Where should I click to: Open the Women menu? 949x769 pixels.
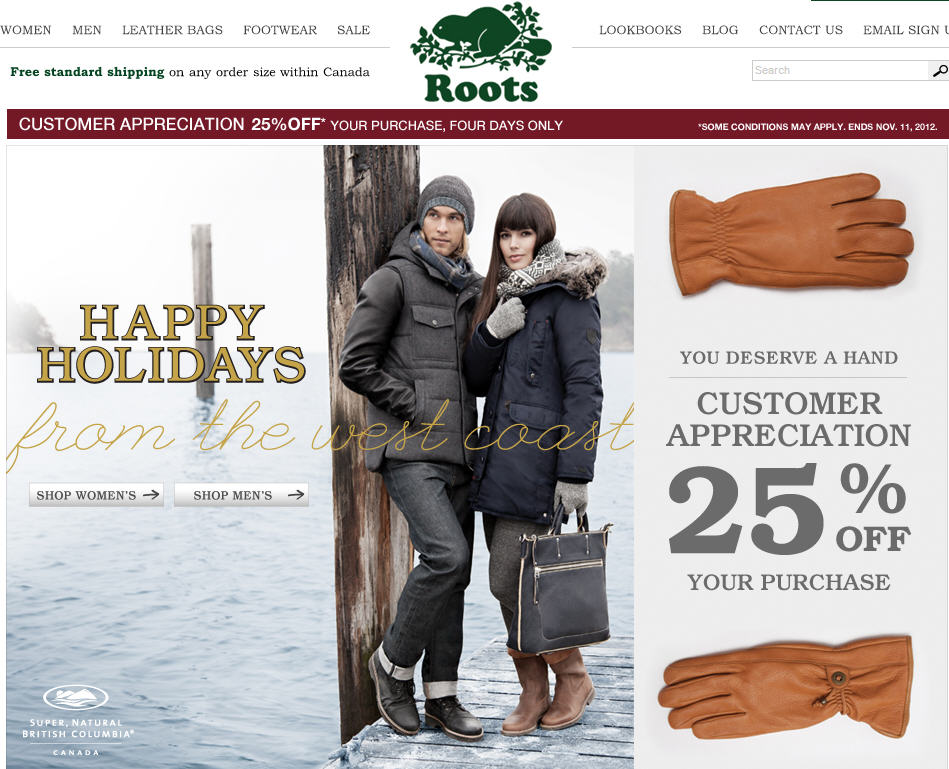[25, 30]
